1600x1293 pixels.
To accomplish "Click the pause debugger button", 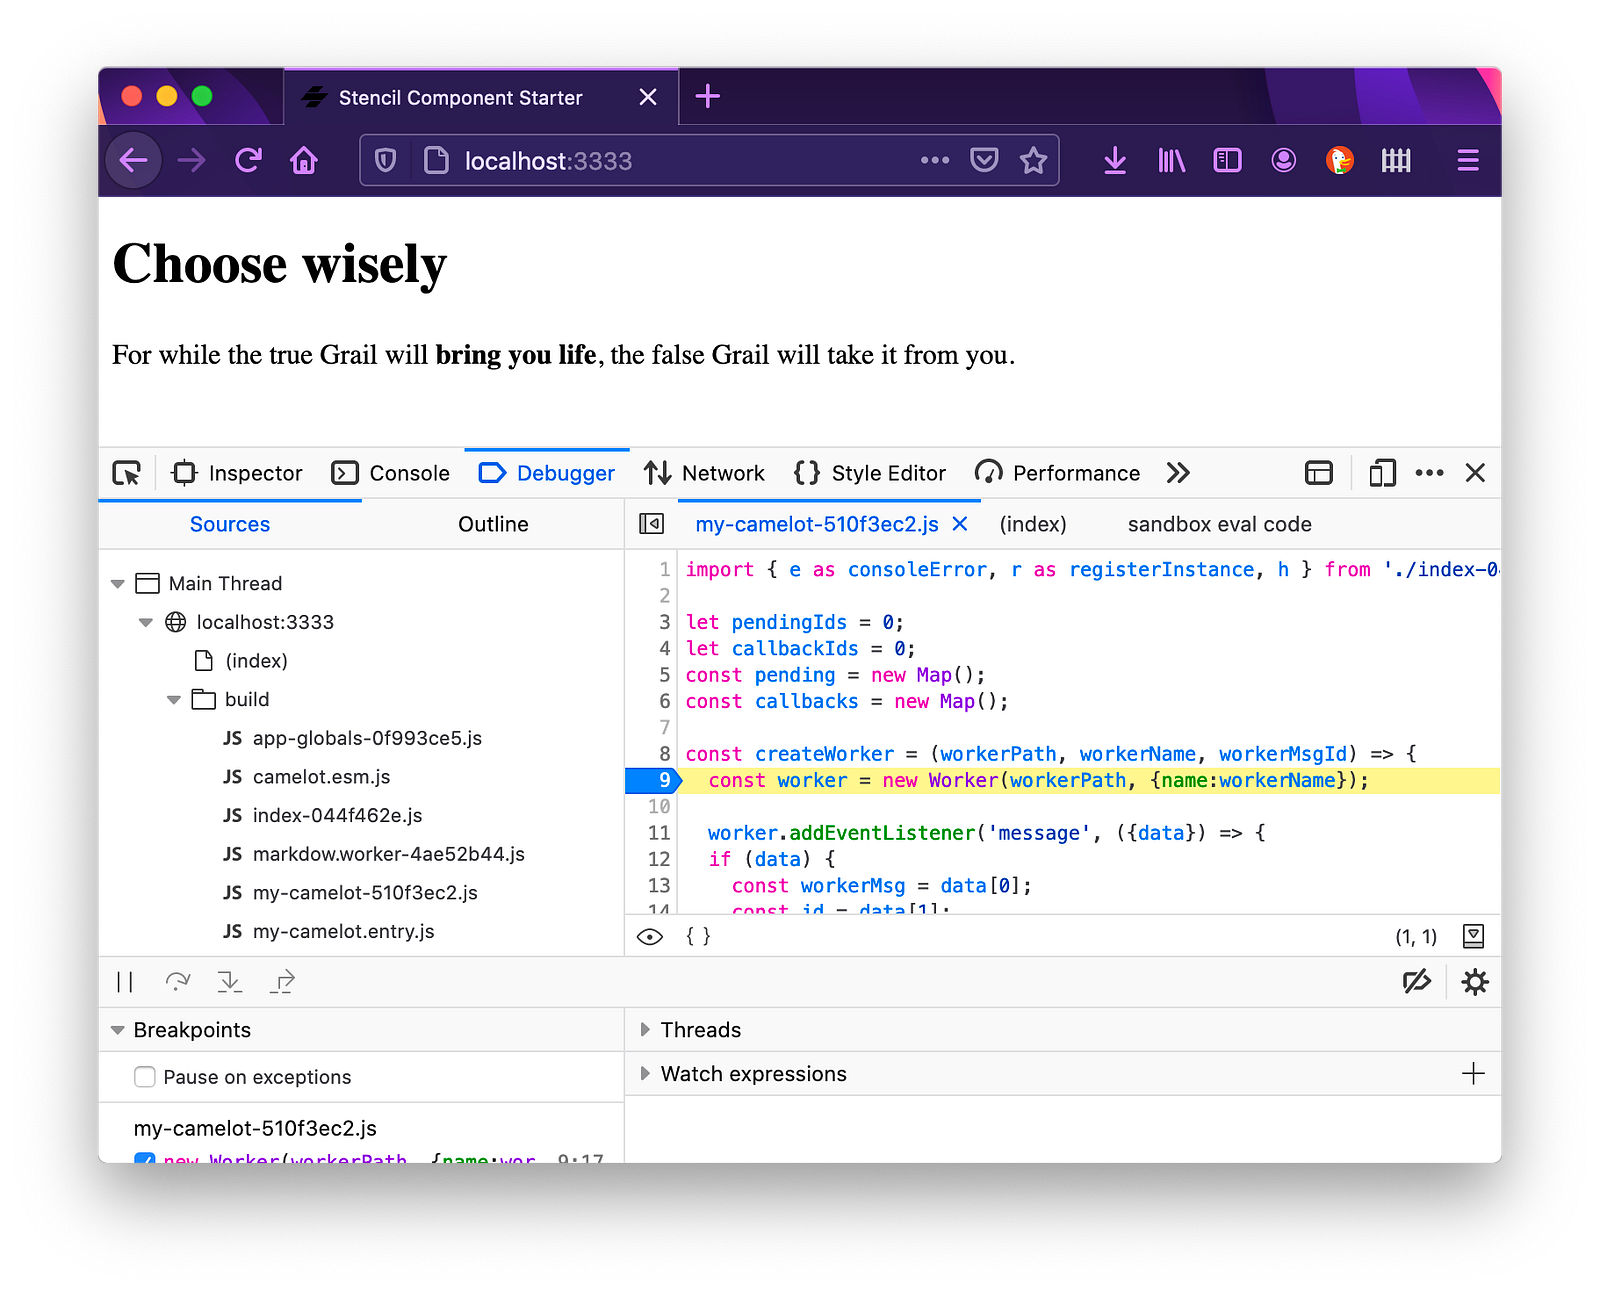I will click(x=125, y=982).
